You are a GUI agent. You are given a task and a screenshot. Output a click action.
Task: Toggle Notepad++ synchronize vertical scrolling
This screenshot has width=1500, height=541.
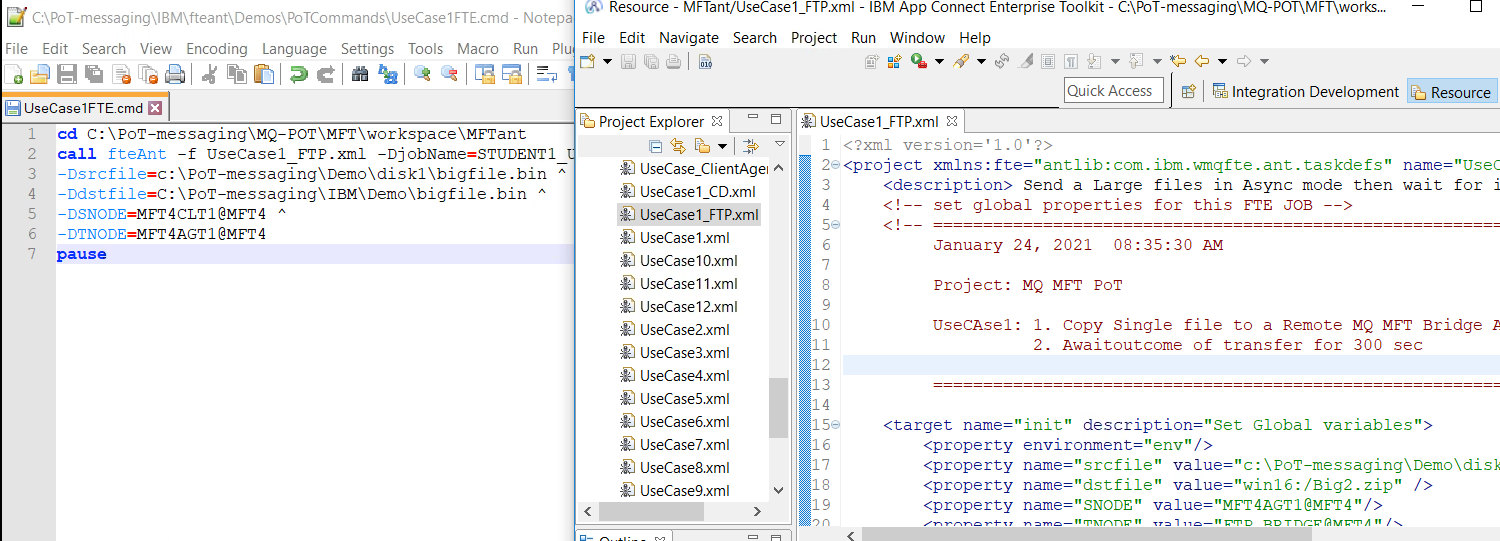click(485, 74)
